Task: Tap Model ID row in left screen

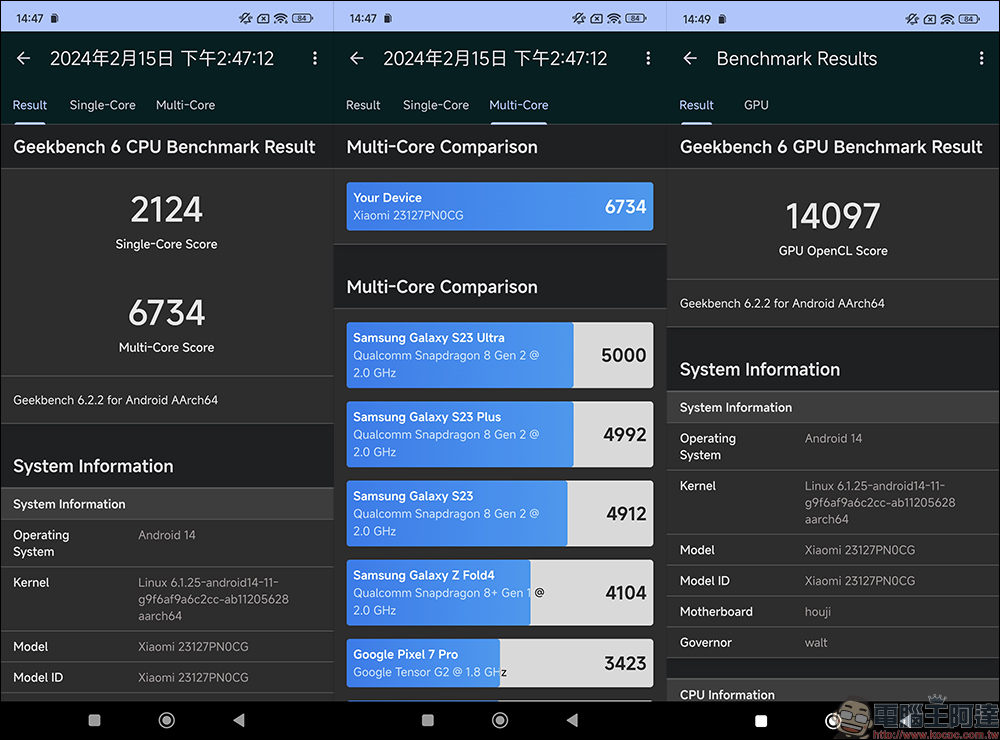Action: tap(166, 677)
